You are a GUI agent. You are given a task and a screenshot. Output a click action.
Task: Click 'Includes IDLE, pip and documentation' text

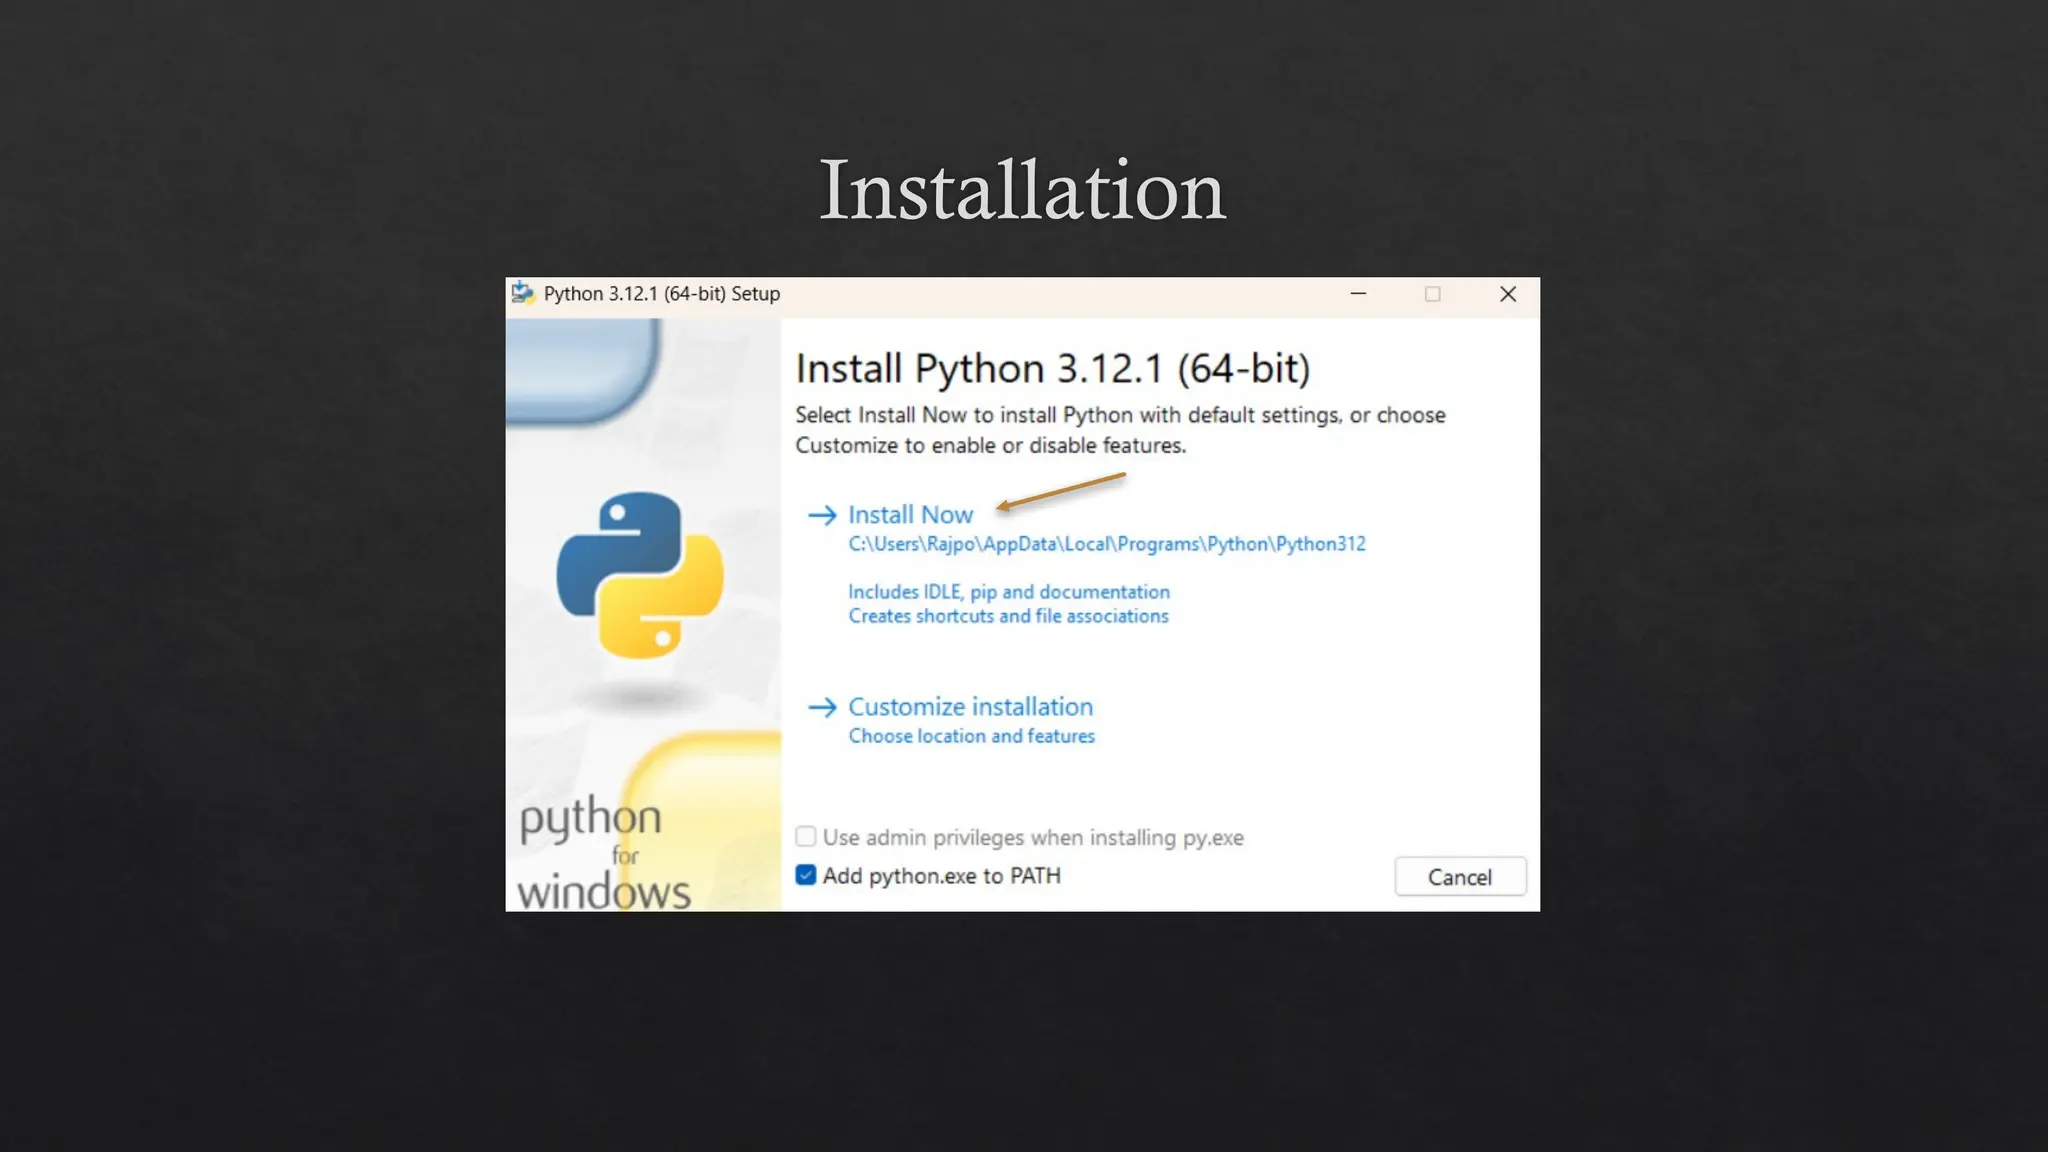1008,592
